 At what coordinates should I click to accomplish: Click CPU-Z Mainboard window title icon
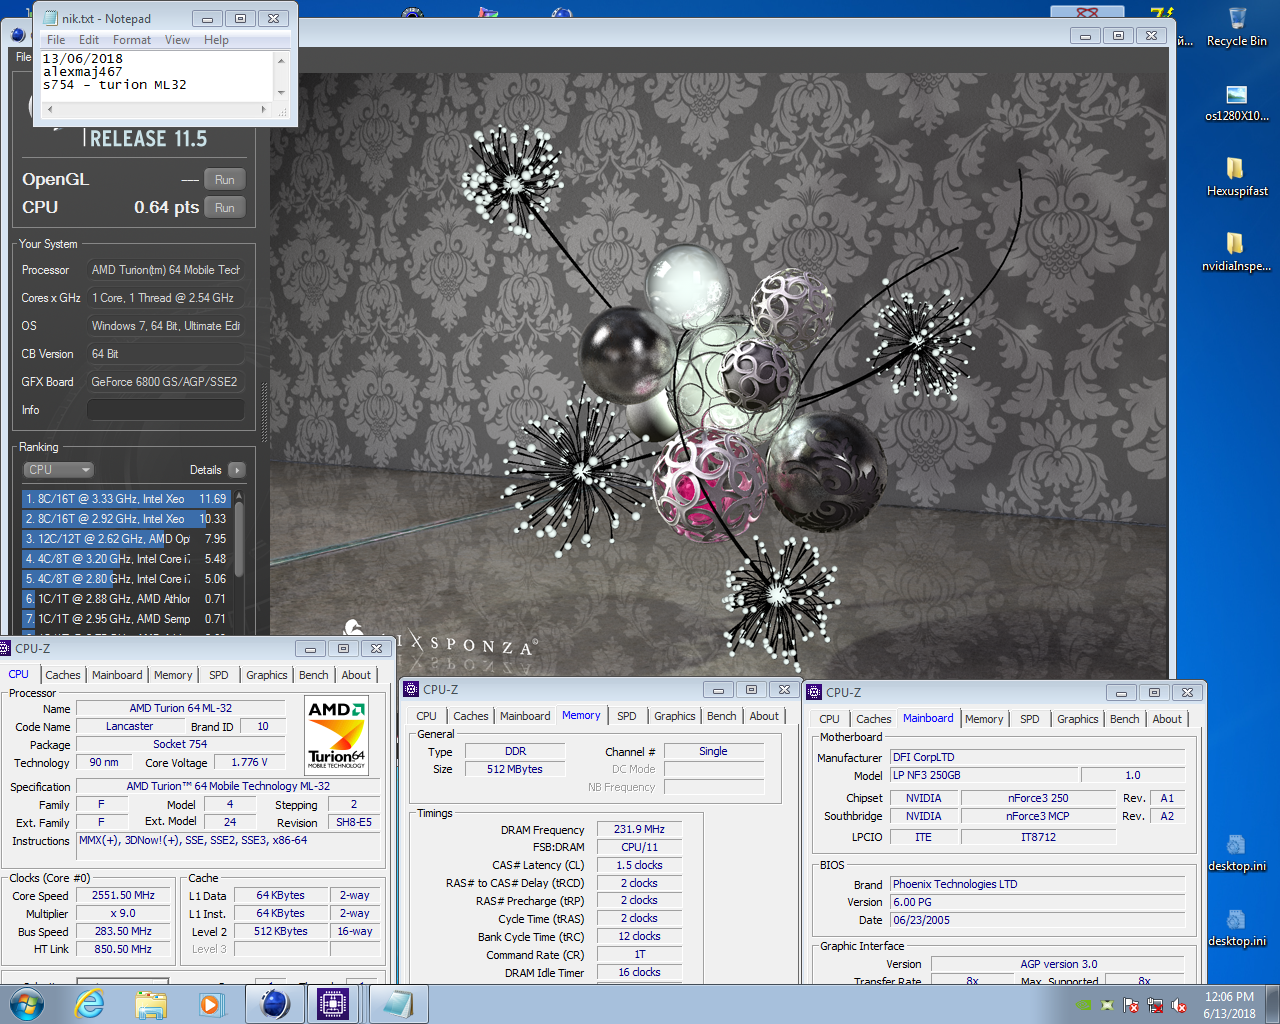click(x=814, y=692)
